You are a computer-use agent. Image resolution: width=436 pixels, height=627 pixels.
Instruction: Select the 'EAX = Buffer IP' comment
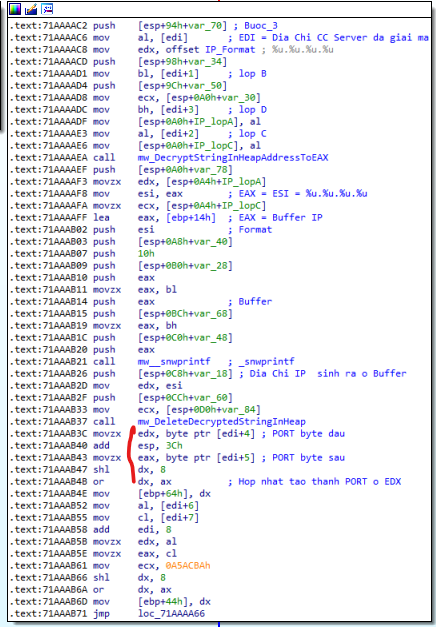[x=280, y=218]
